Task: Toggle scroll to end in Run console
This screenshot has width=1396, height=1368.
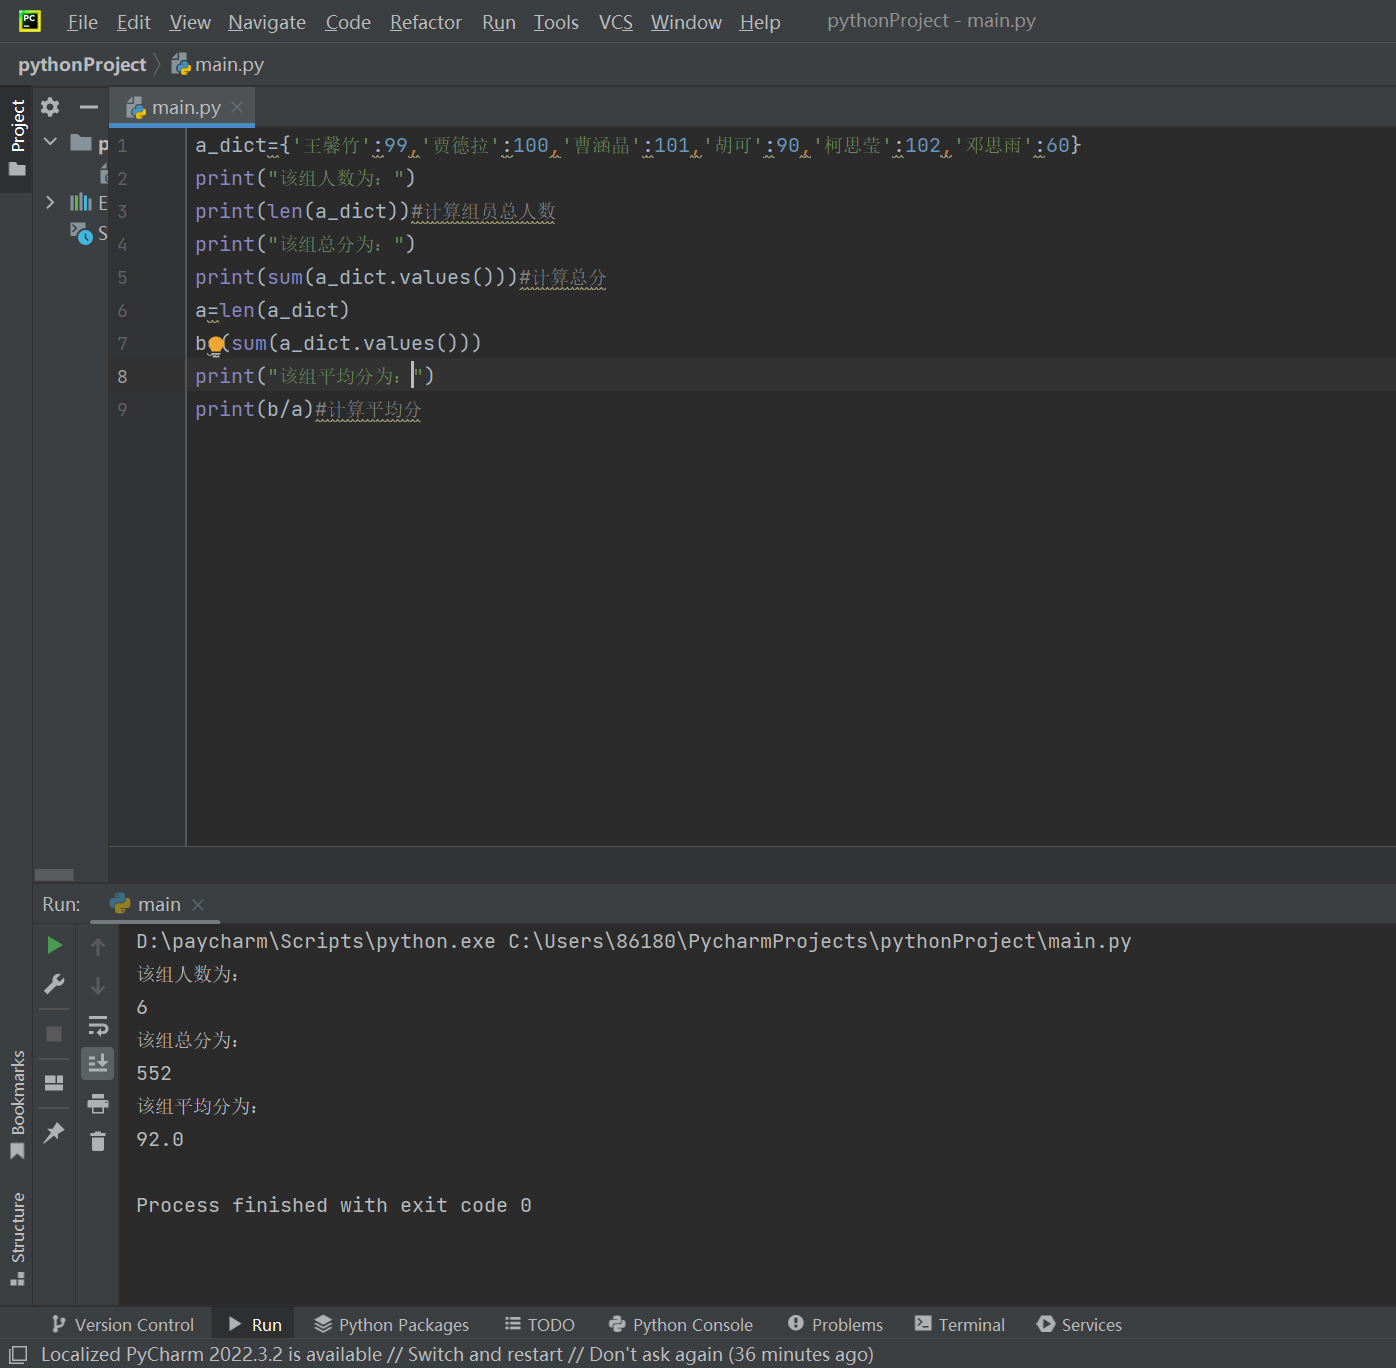Action: pyautogui.click(x=98, y=1064)
